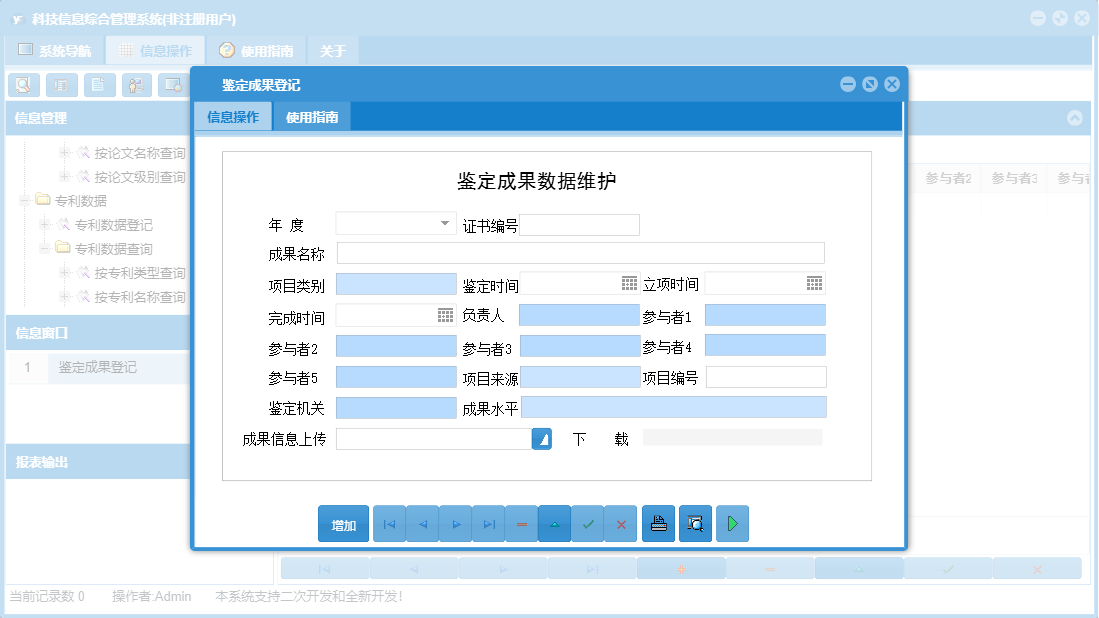Collapse the 专利数据 tree folder
This screenshot has height=618, width=1099.
(x=23, y=200)
